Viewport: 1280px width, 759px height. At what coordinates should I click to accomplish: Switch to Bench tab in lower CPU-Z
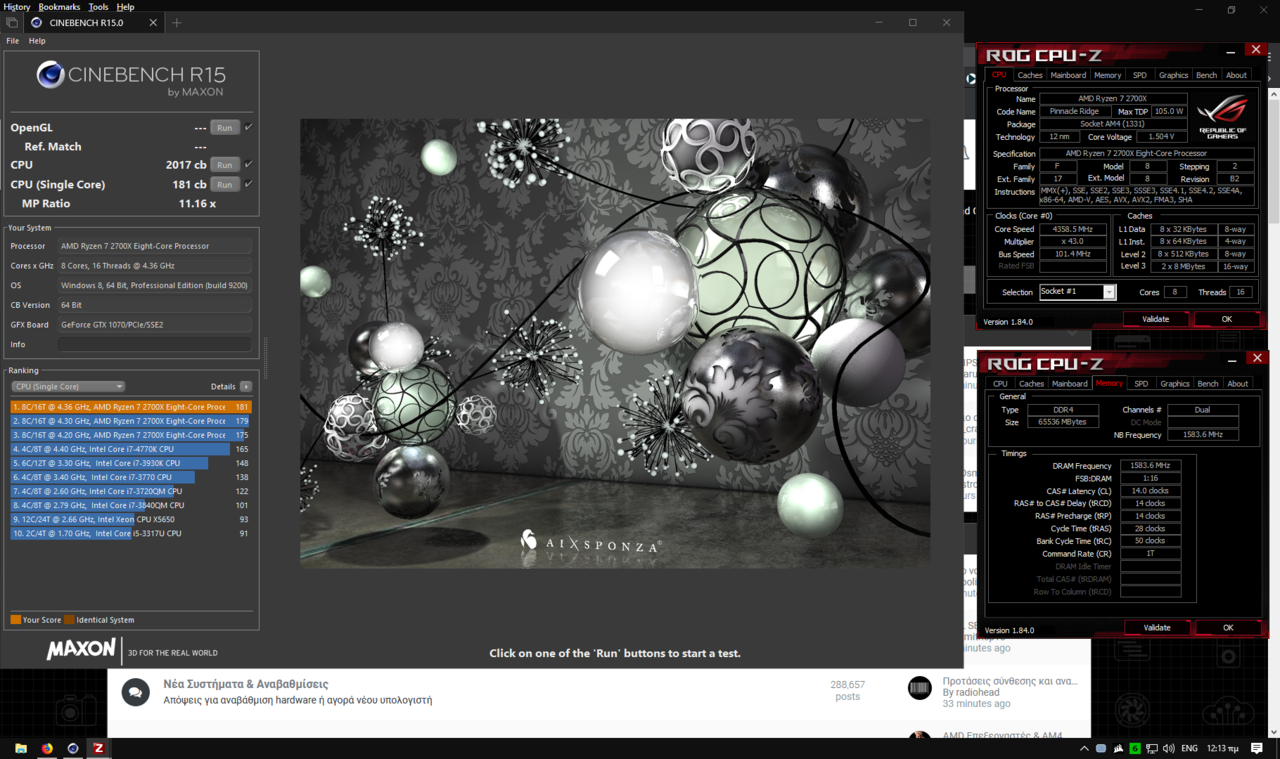(1208, 384)
